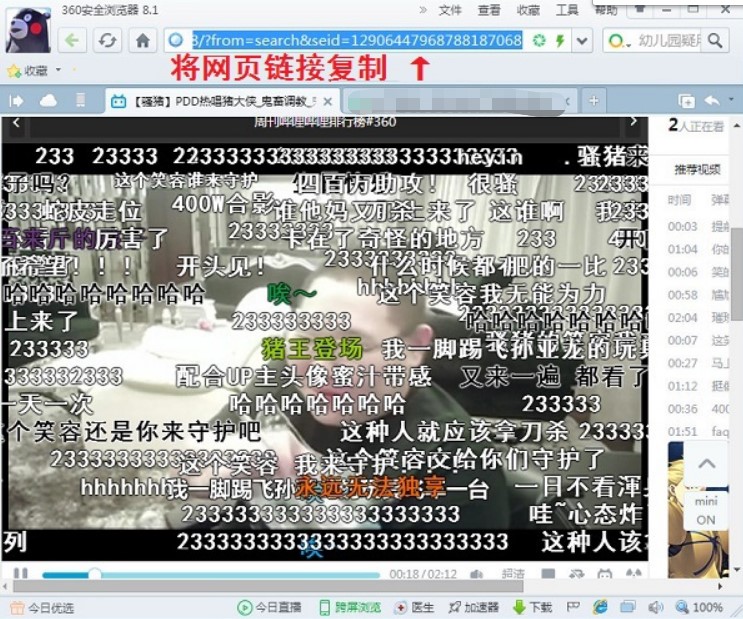Expand the closed-tabs dropdown arrow
Viewport: 743px width, 619px height.
tap(731, 99)
